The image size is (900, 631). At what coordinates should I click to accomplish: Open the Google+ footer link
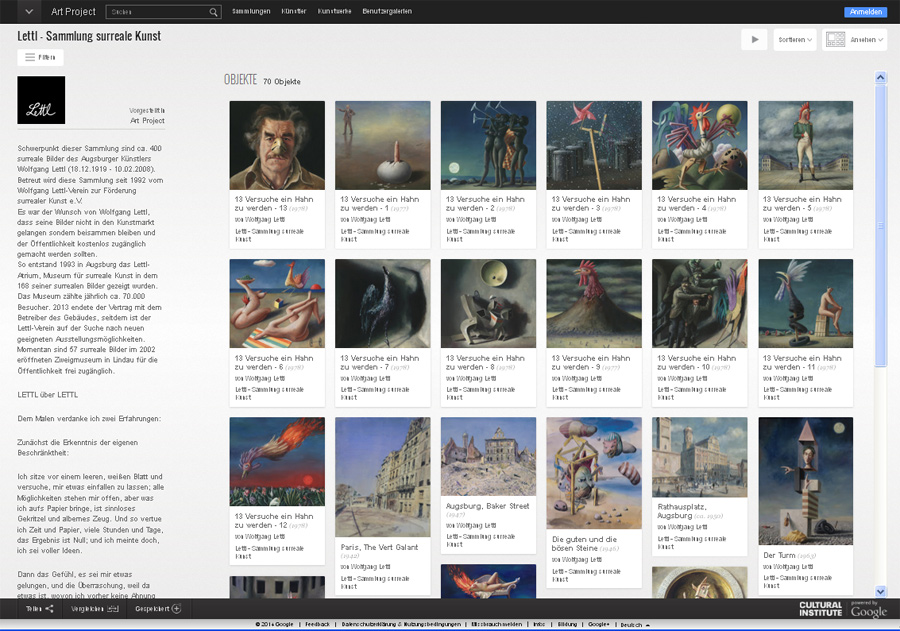[x=599, y=624]
